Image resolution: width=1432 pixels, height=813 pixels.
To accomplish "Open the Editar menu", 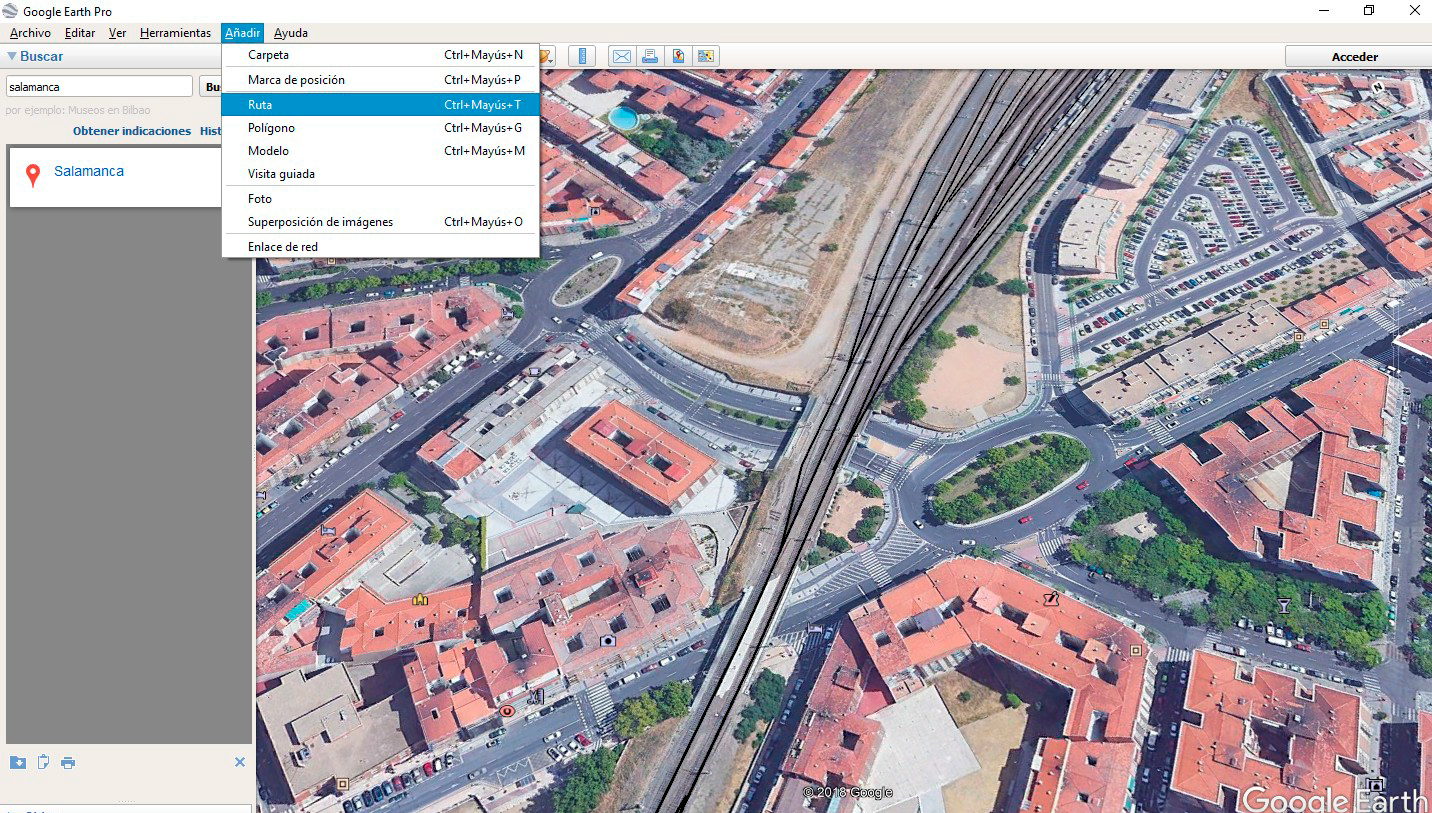I will [80, 33].
